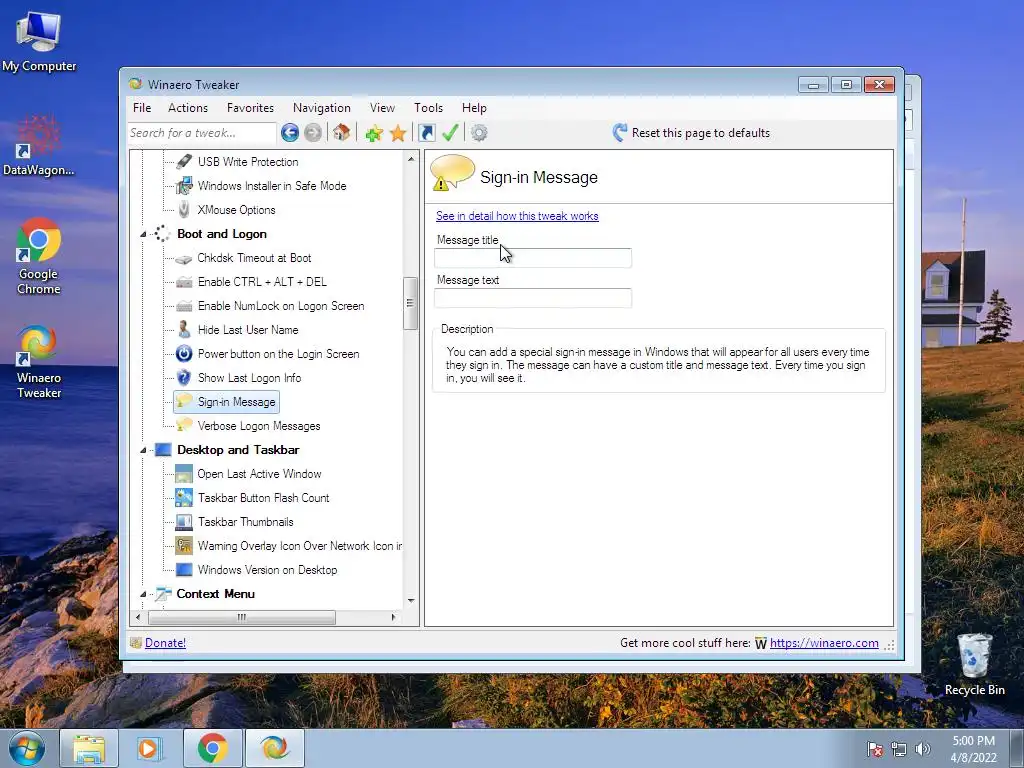This screenshot has height=768, width=1024.
Task: Open settings gear icon in toolbar
Action: pyautogui.click(x=479, y=133)
